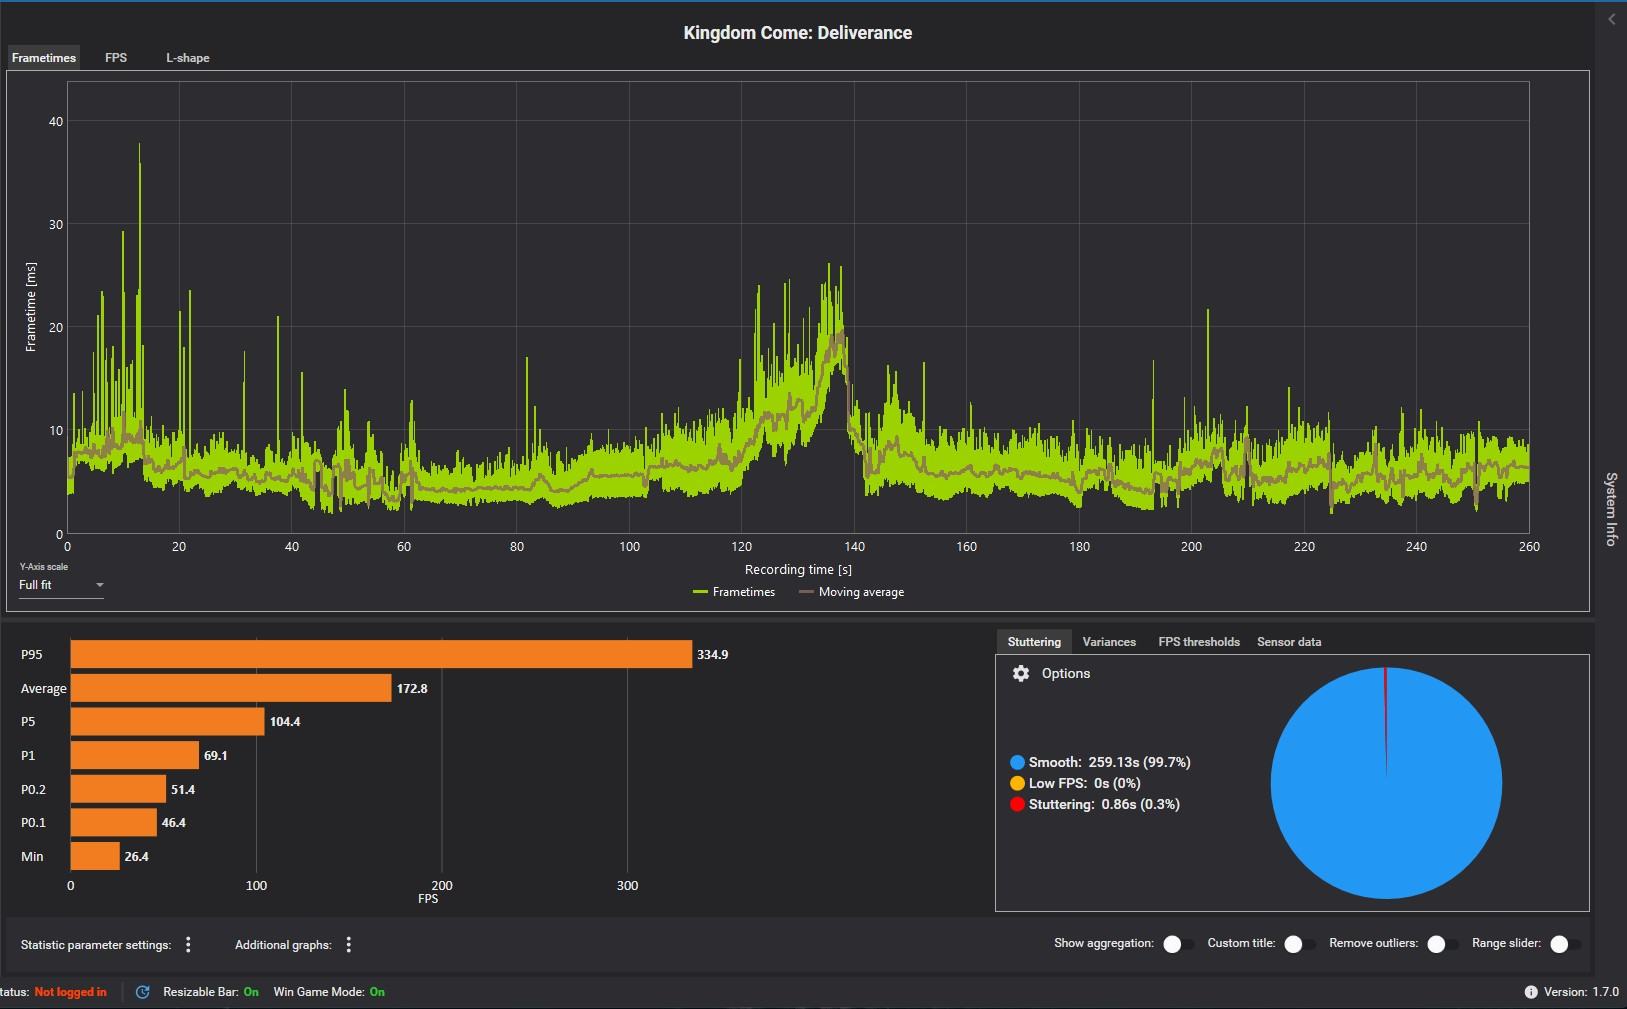Click the 334.9 value label
This screenshot has height=1009, width=1627.
pos(712,655)
